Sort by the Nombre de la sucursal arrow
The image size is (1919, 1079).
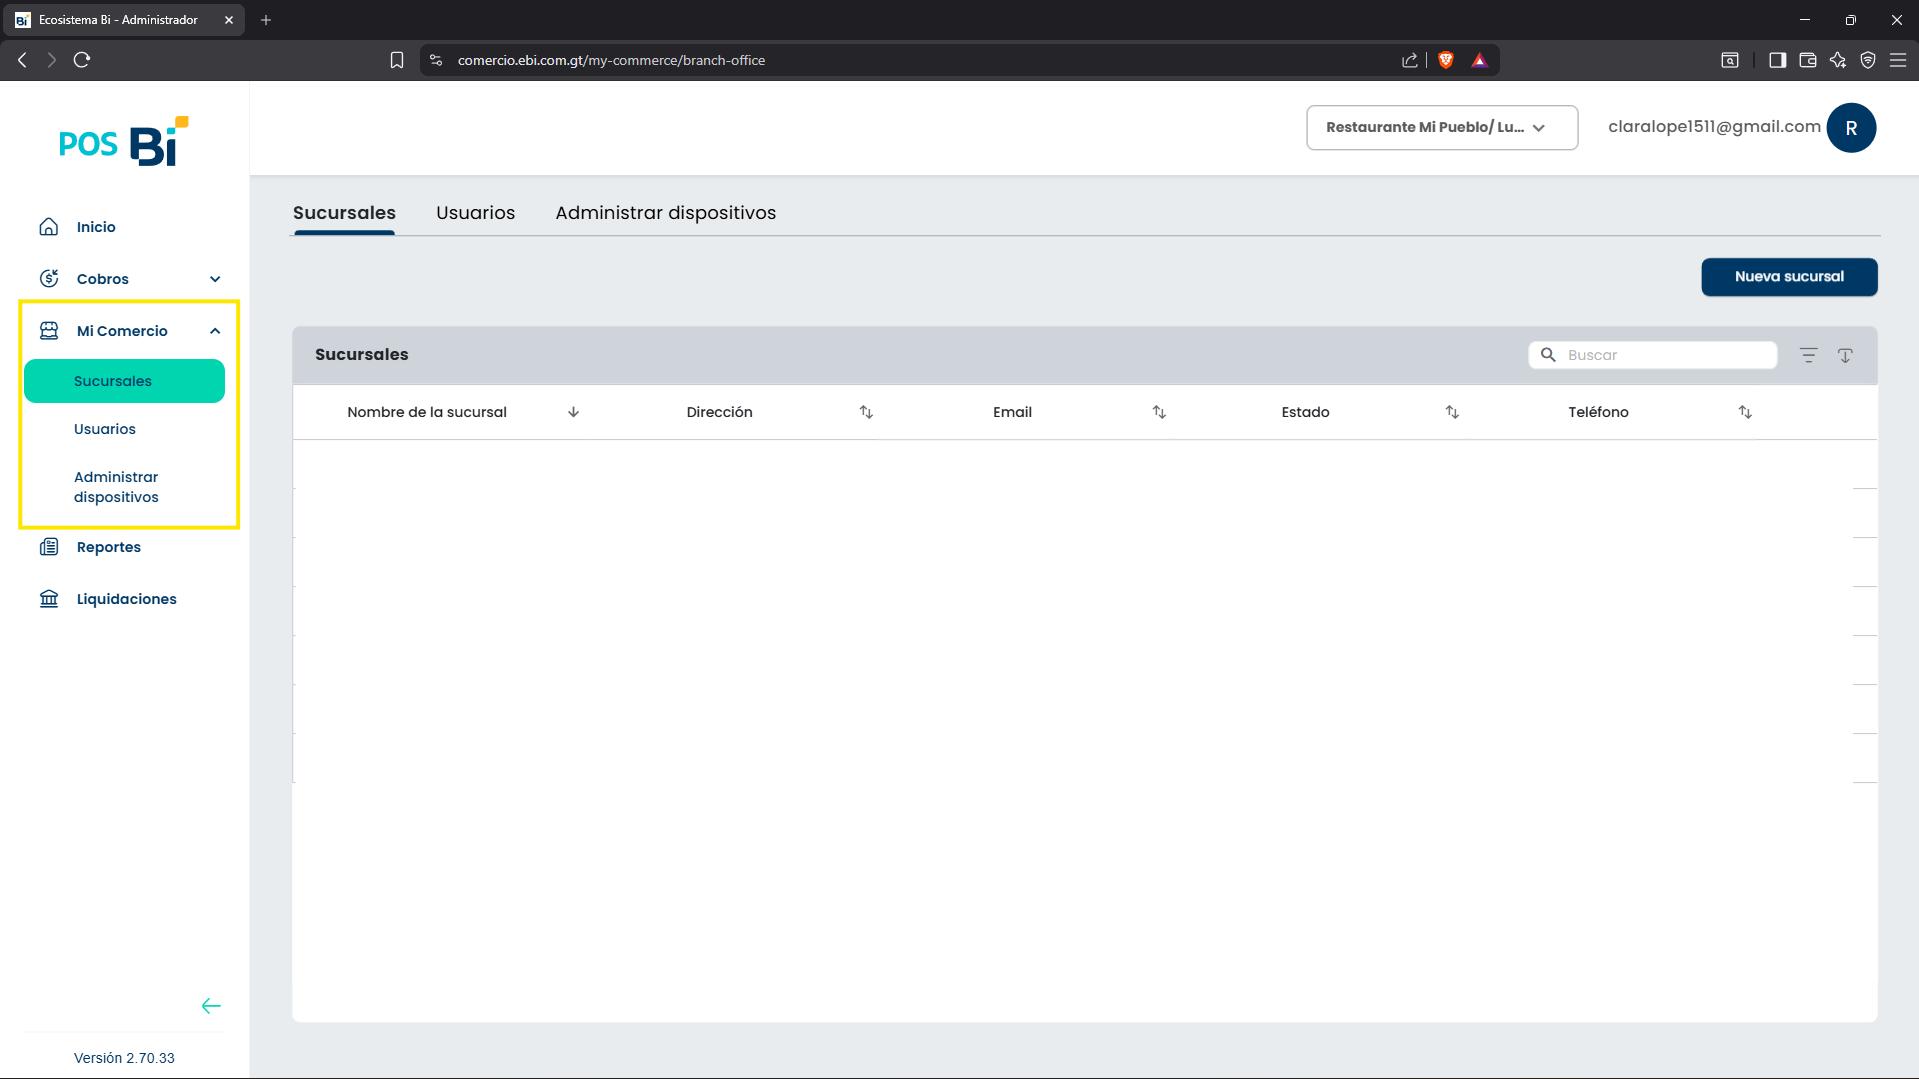(573, 412)
